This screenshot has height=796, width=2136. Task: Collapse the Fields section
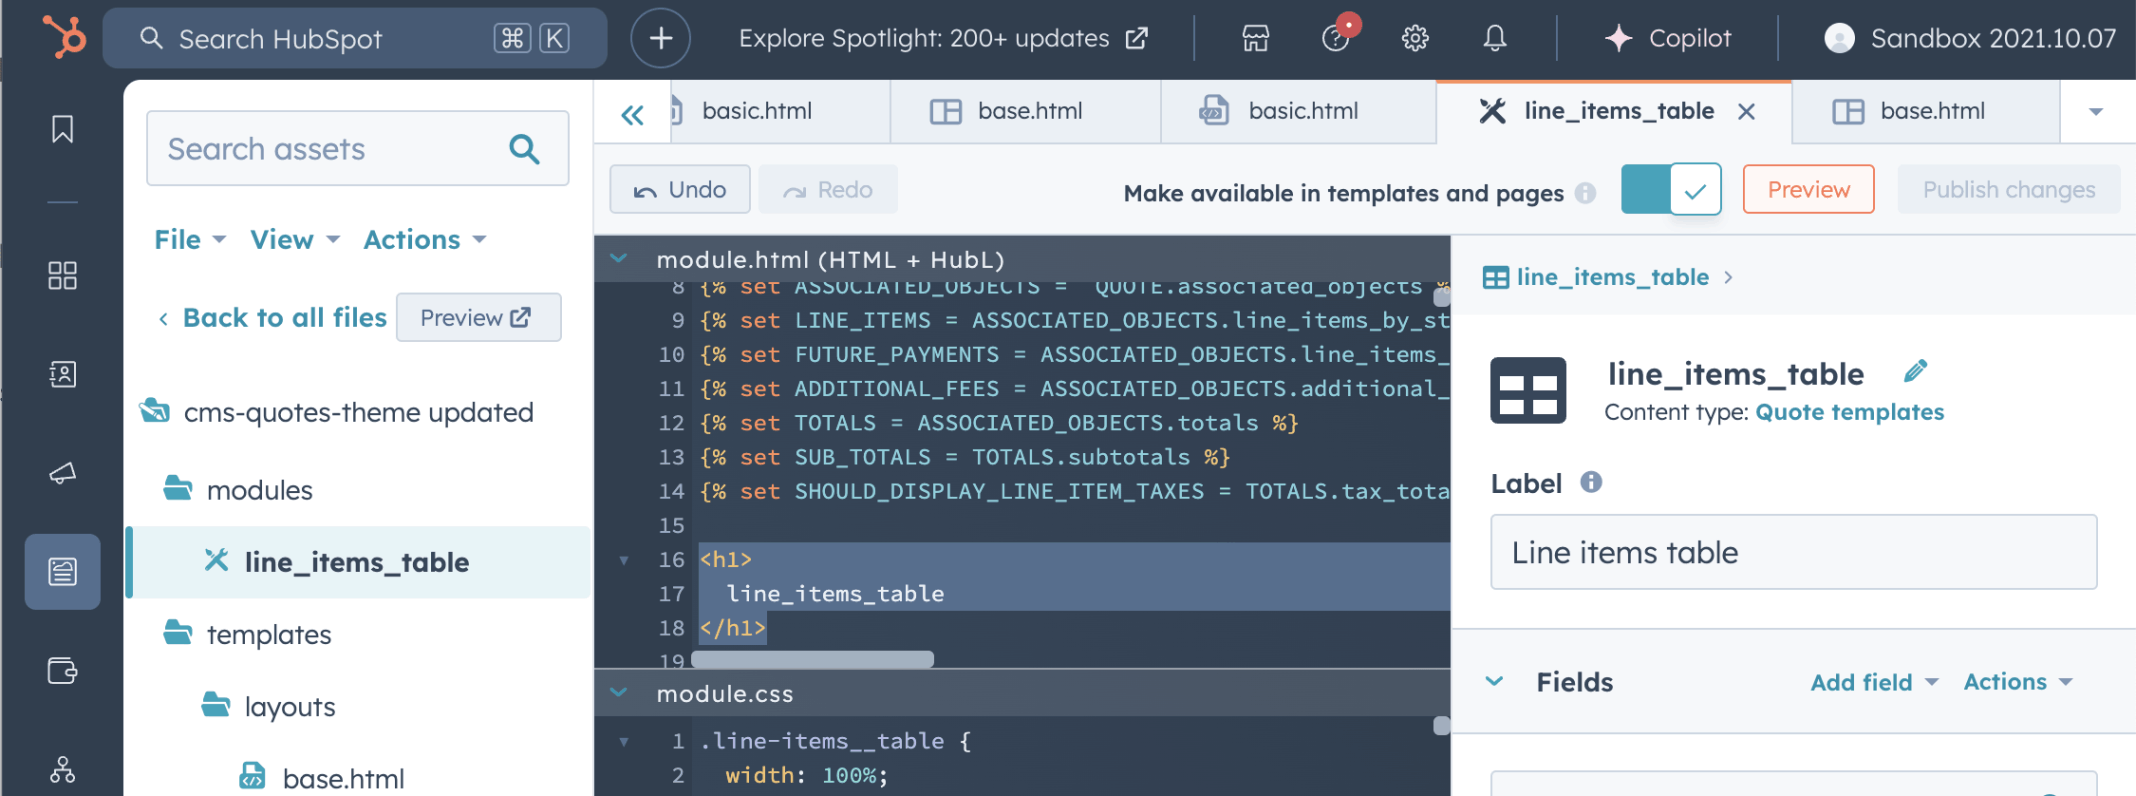tap(1494, 682)
